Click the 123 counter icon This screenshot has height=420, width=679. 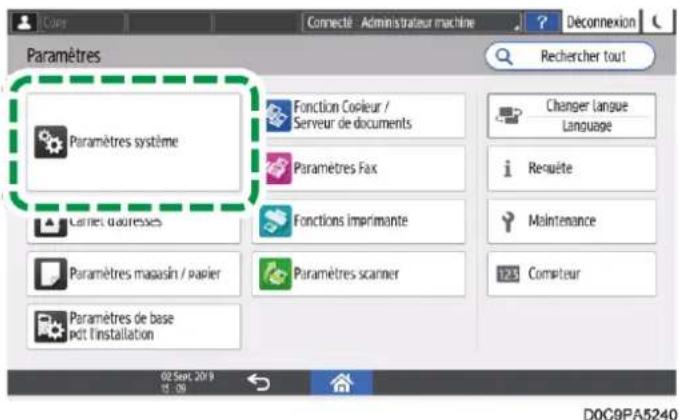coord(508,274)
